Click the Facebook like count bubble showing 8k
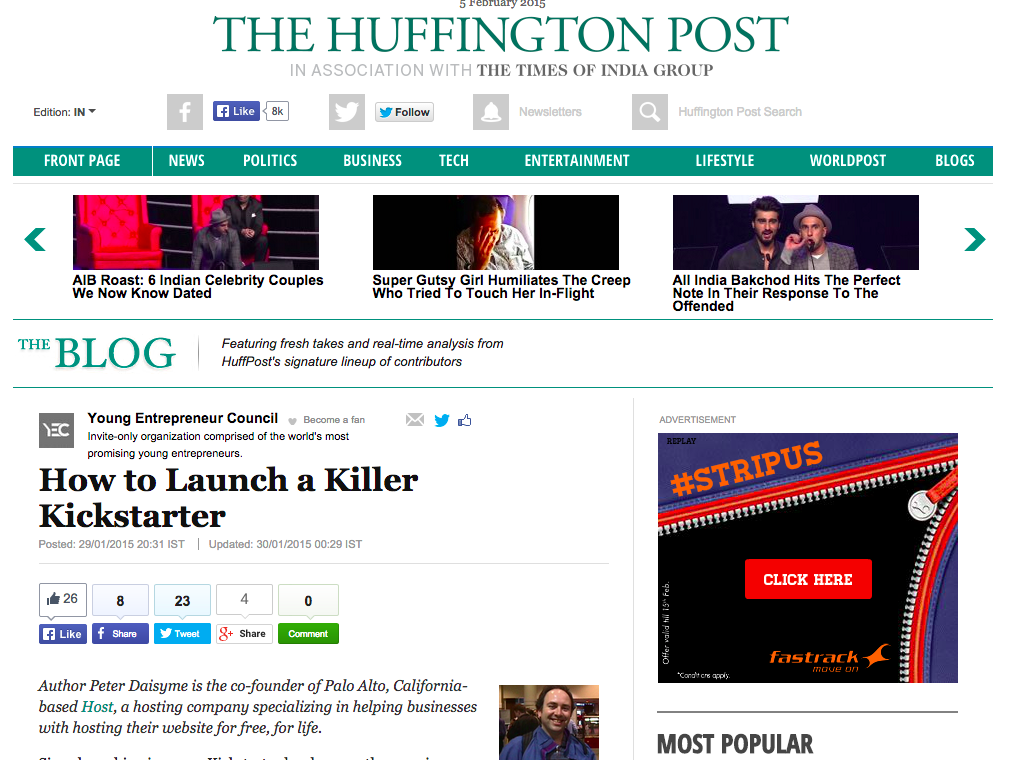The width and height of the screenshot is (1022, 760). [277, 111]
